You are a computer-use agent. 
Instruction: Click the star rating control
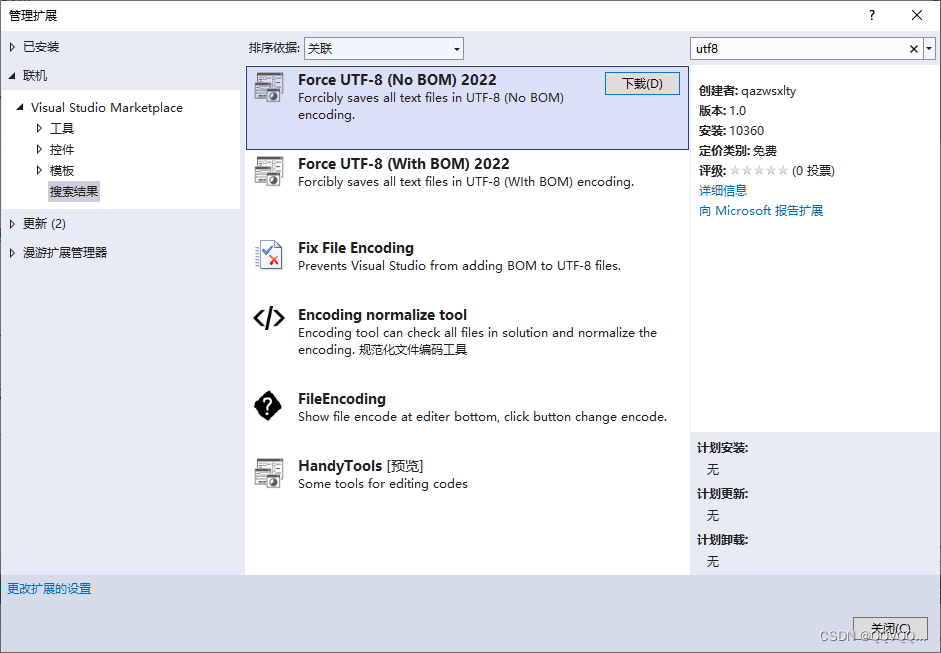[x=759, y=171]
